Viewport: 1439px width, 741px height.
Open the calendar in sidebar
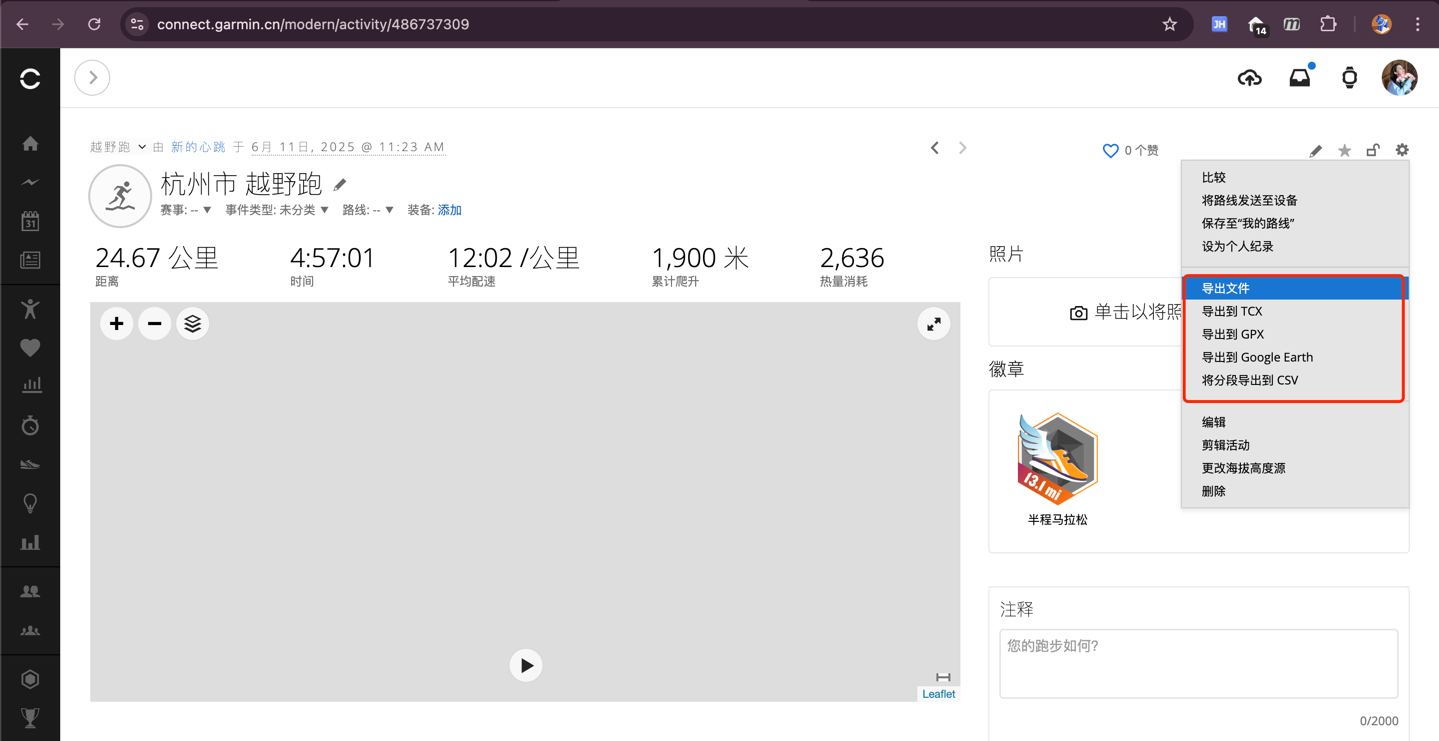[x=30, y=221]
